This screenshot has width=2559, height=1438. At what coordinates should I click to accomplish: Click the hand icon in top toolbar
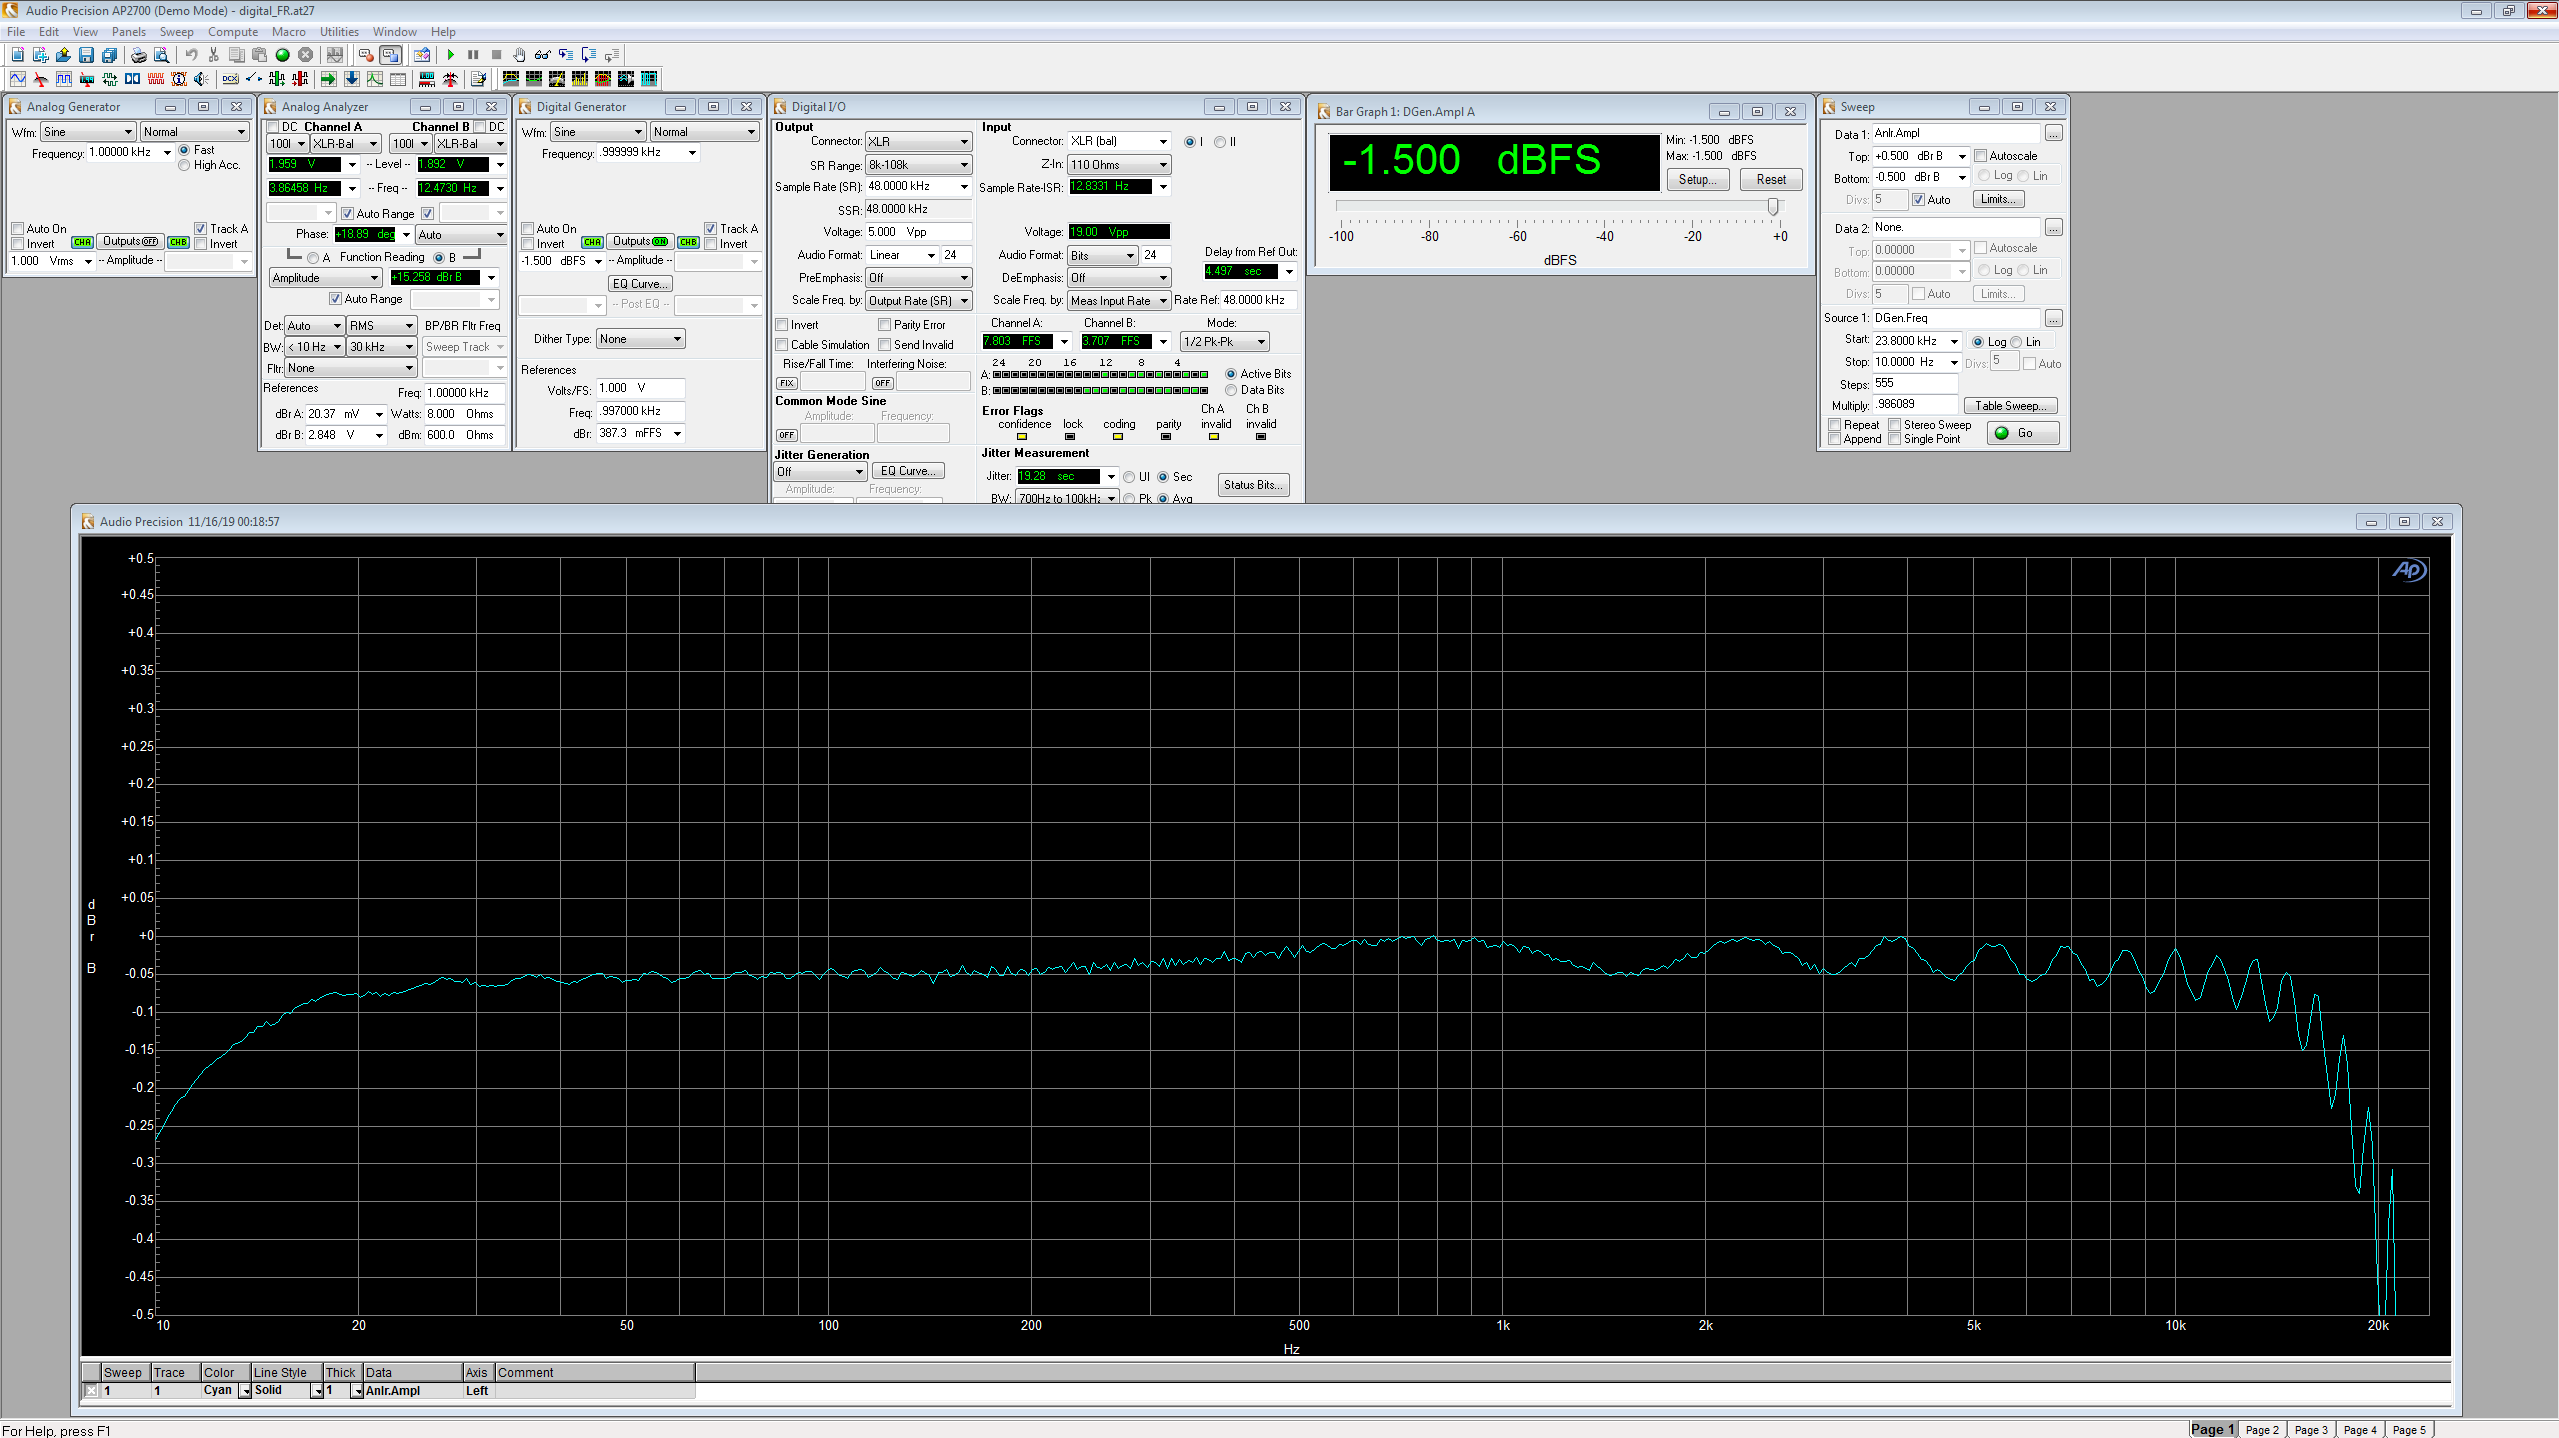519,55
